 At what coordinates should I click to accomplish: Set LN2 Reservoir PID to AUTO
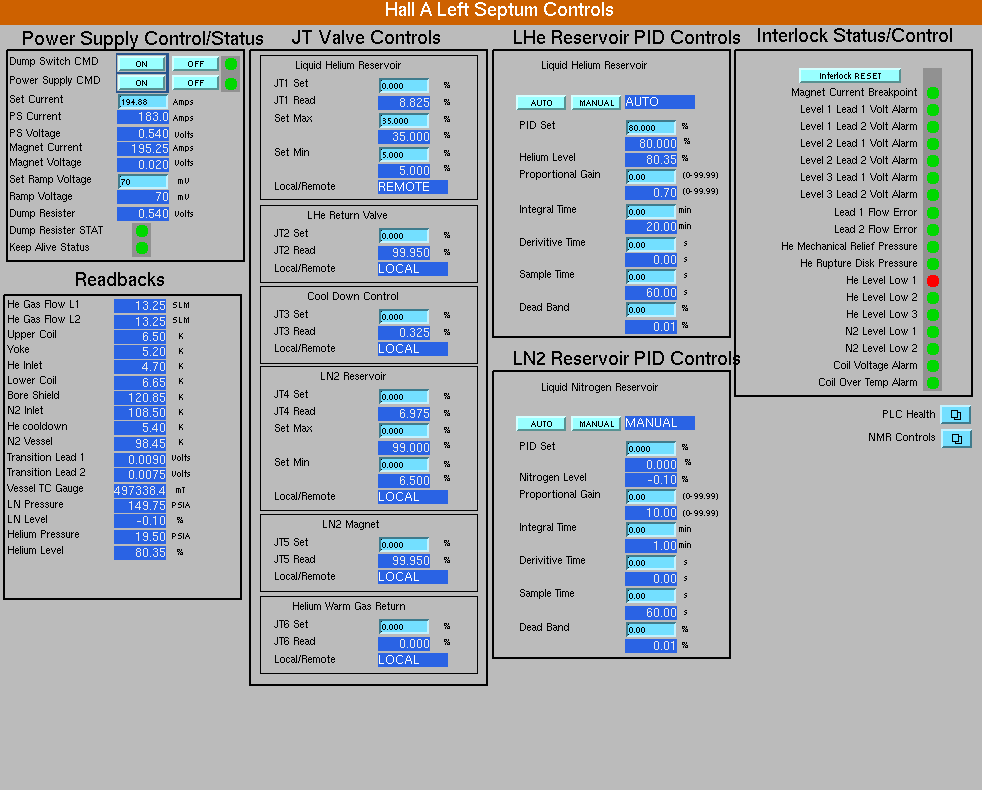541,424
